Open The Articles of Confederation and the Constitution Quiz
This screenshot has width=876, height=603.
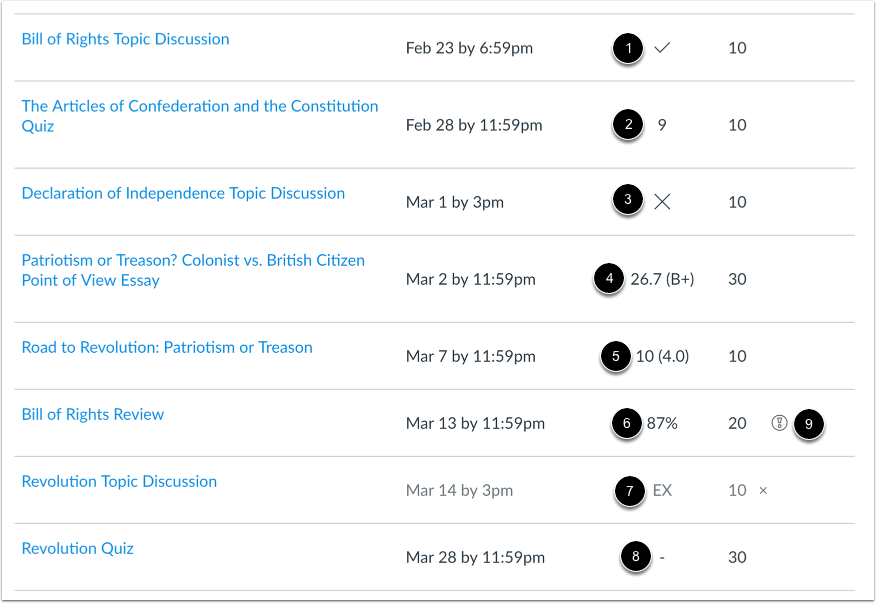click(200, 116)
